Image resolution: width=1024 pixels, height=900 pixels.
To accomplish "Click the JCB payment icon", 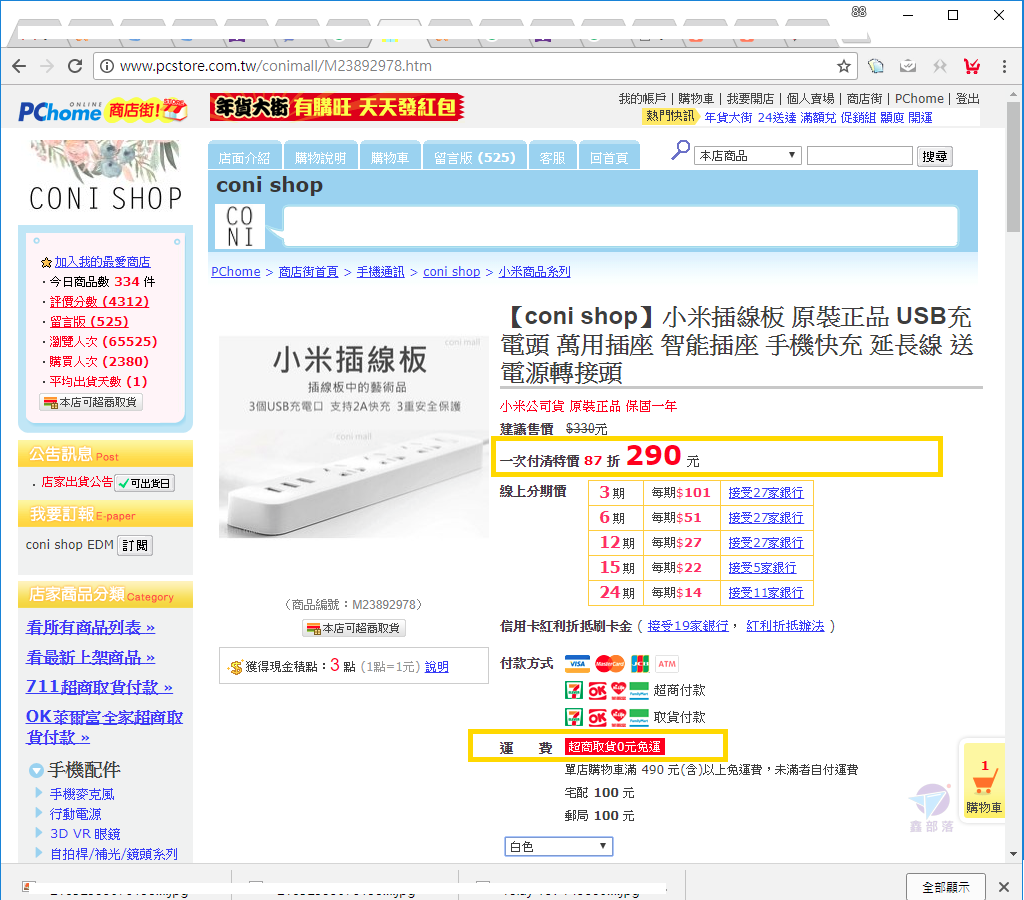I will [x=640, y=664].
